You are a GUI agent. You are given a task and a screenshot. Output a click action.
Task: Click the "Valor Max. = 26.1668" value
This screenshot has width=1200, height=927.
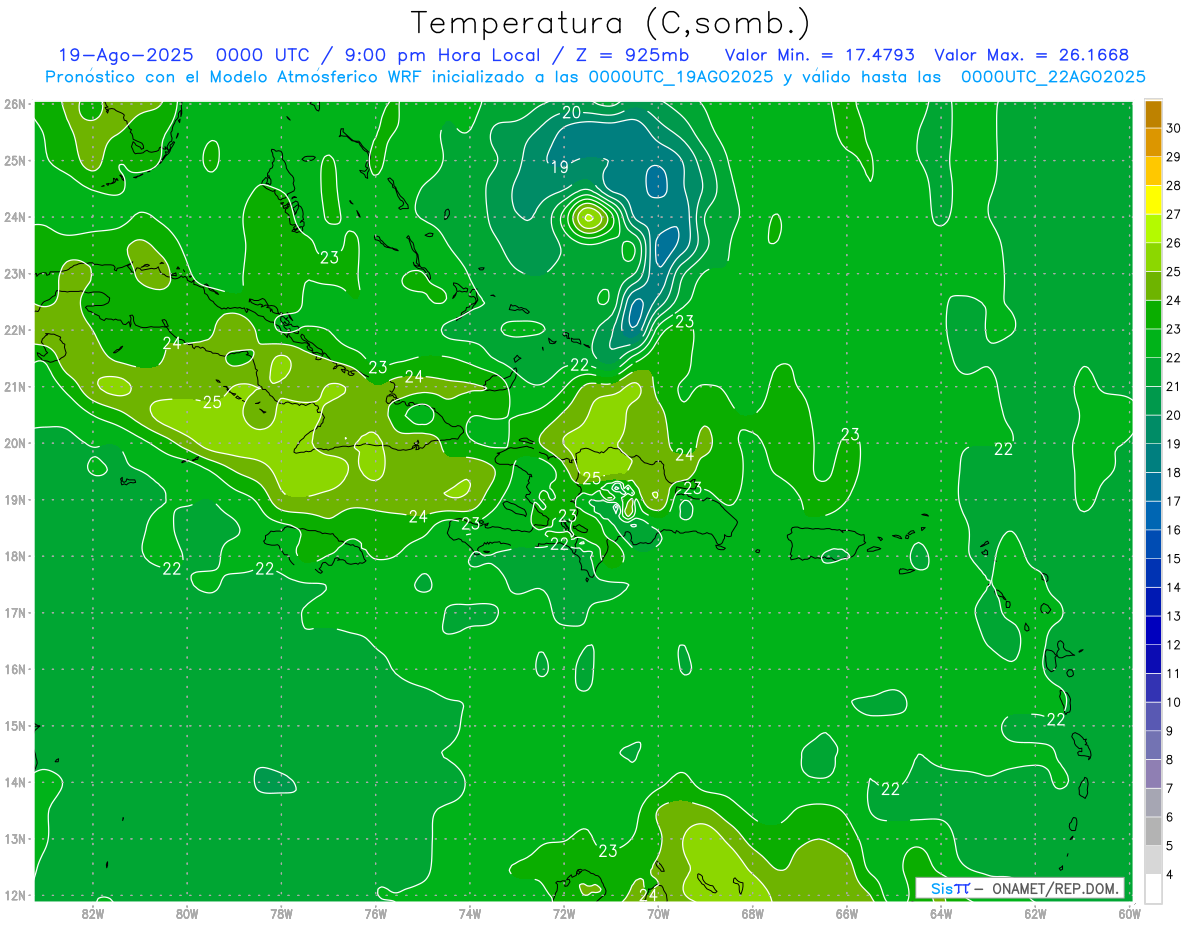pyautogui.click(x=1032, y=55)
